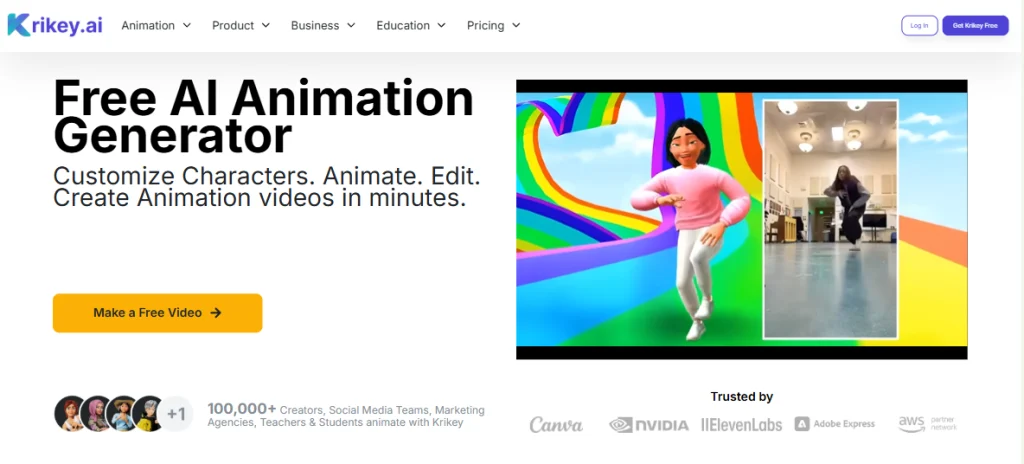1024x464 pixels.
Task: Expand the Education chevron arrow
Action: [441, 25]
